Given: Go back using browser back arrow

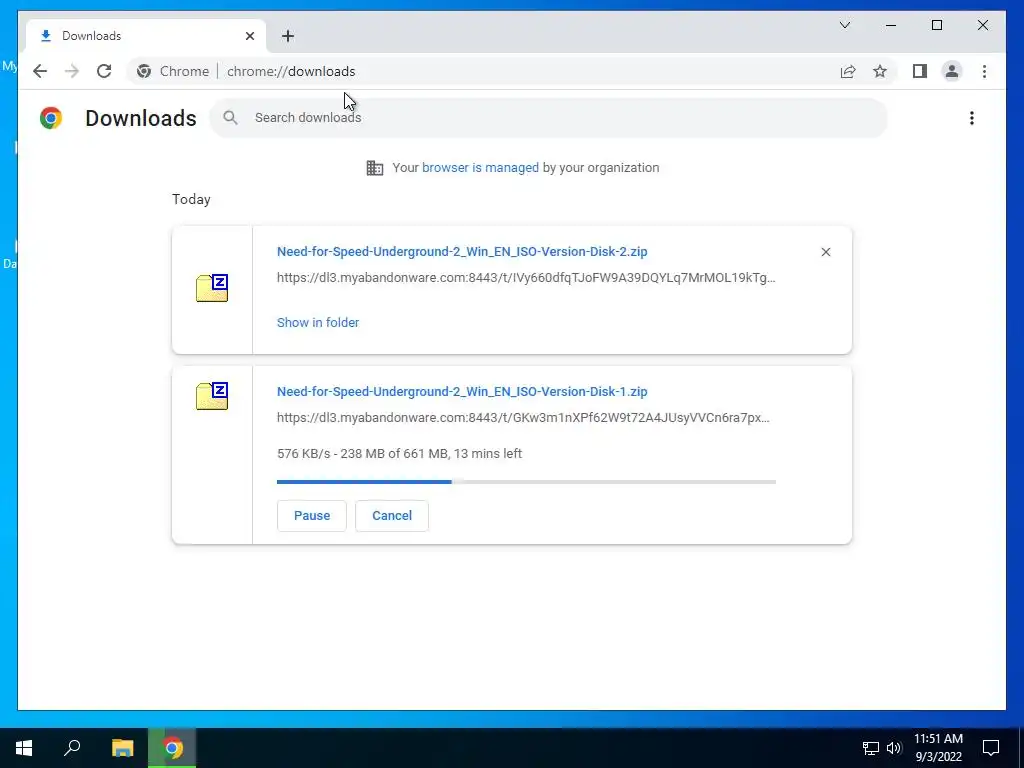Looking at the screenshot, I should click(40, 71).
